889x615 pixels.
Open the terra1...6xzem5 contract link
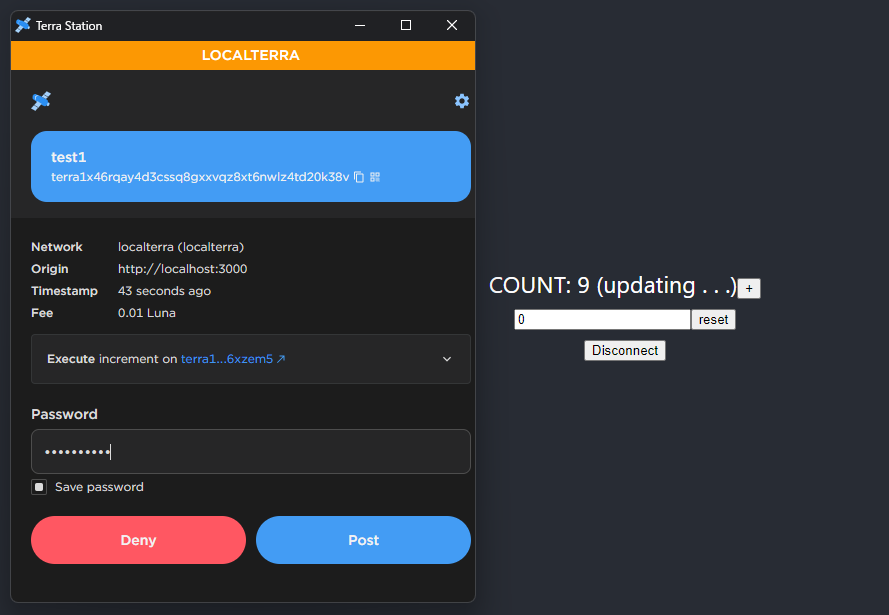click(x=232, y=359)
